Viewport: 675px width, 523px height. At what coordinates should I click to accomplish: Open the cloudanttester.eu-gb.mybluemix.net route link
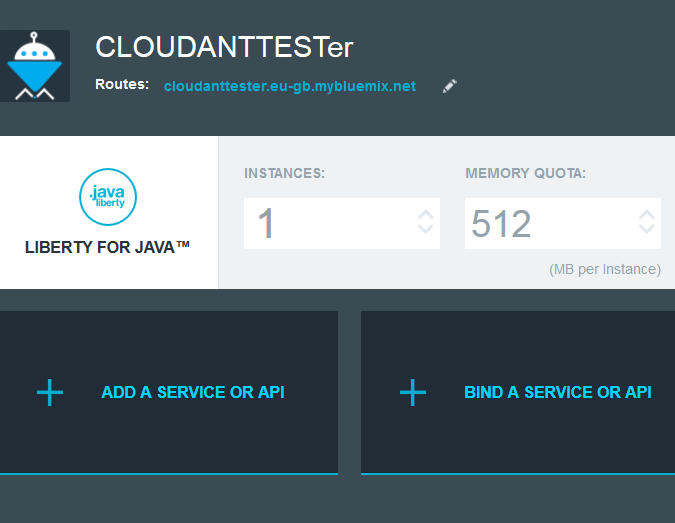coord(290,86)
